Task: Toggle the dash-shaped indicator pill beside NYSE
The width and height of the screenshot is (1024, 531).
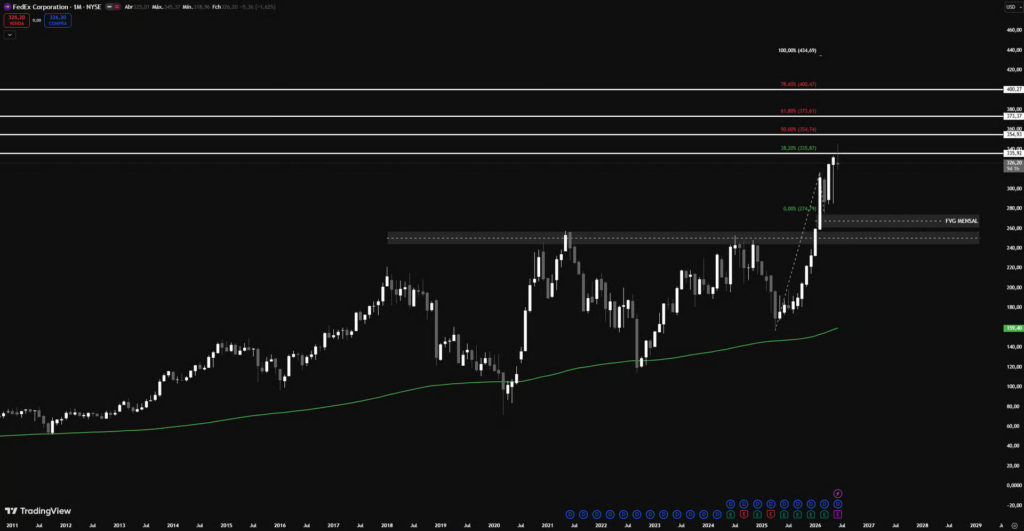Action: coord(109,7)
